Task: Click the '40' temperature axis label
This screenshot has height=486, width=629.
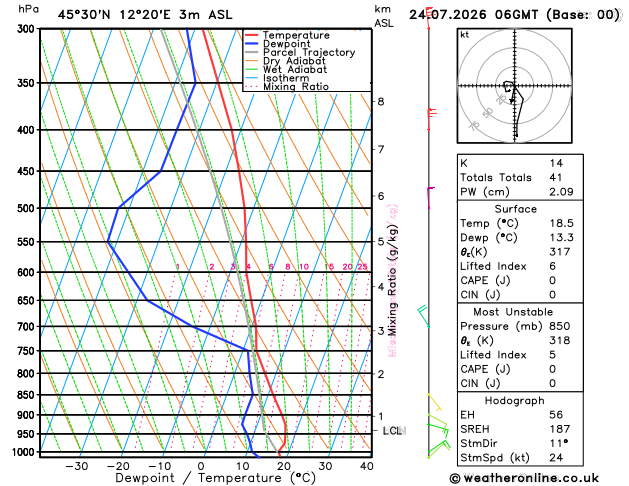Action: click(367, 466)
